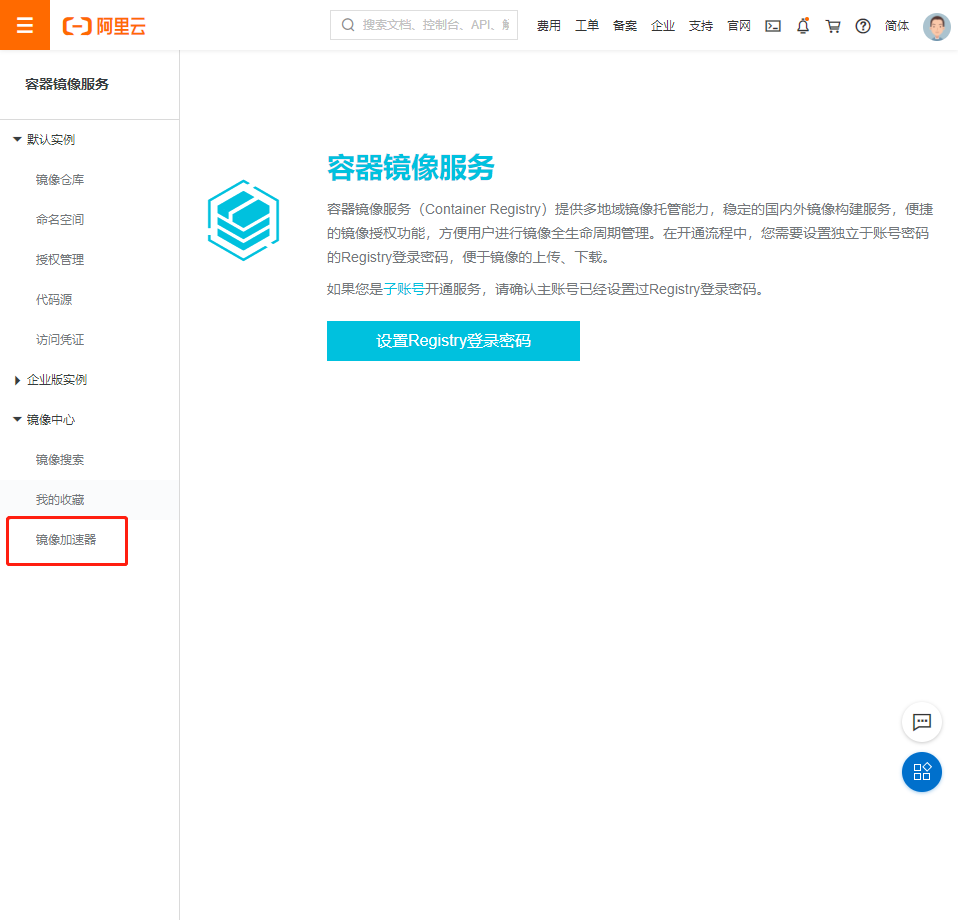
Task: Click the 子账号 hyperlink
Action: pos(404,289)
